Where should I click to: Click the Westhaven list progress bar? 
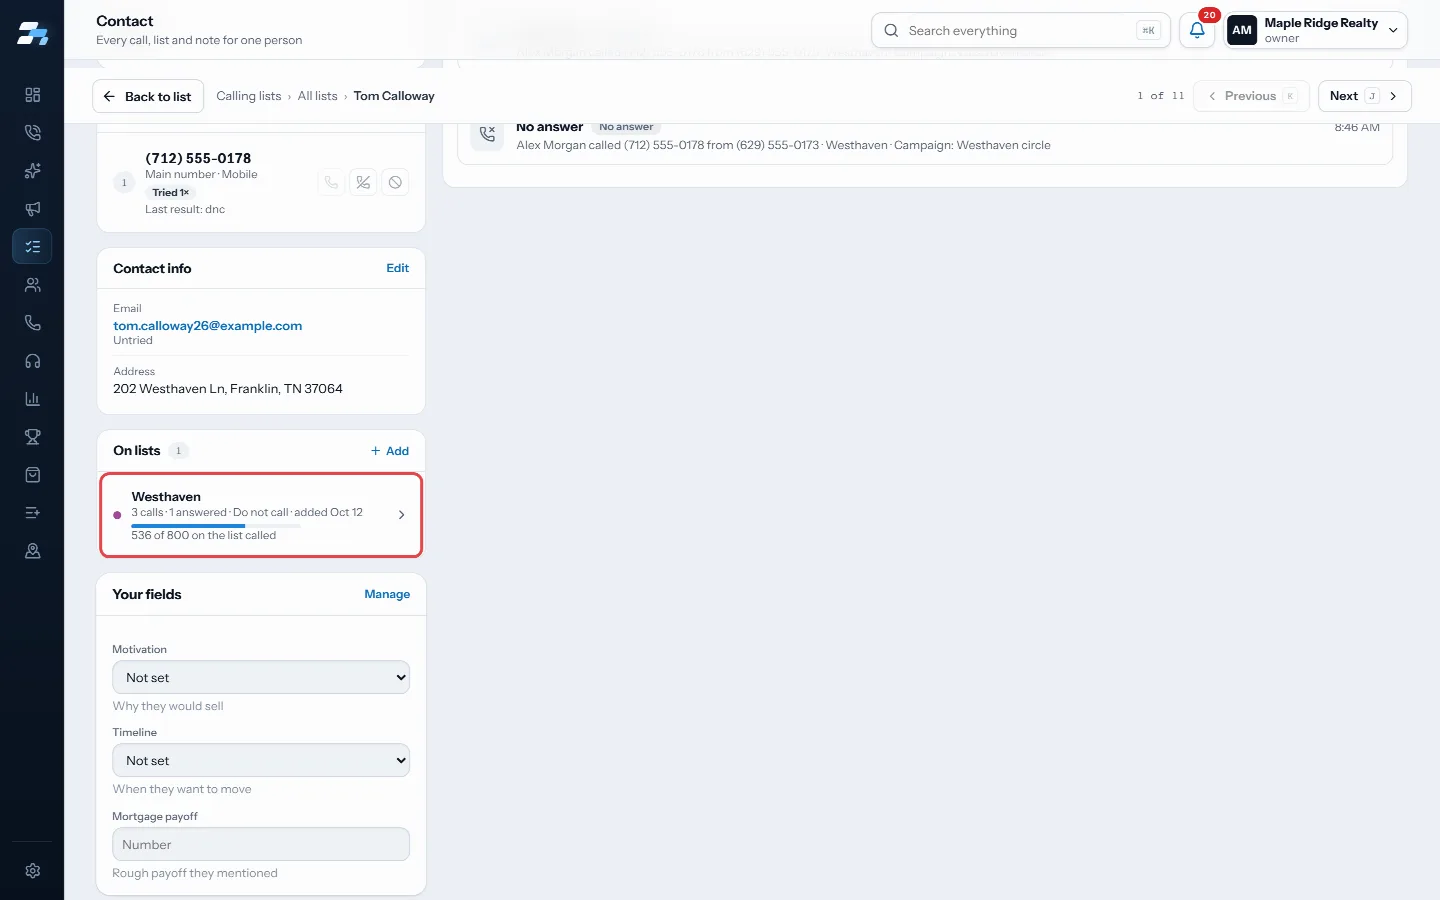(x=216, y=525)
